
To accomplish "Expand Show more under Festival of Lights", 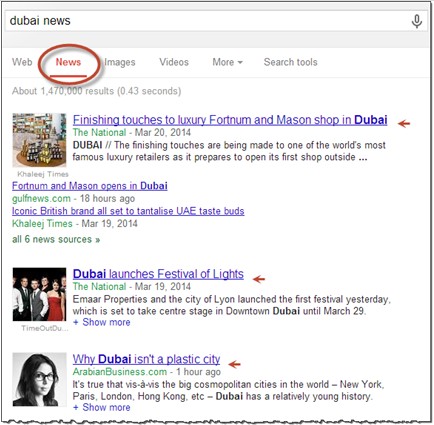I will tap(102, 322).
